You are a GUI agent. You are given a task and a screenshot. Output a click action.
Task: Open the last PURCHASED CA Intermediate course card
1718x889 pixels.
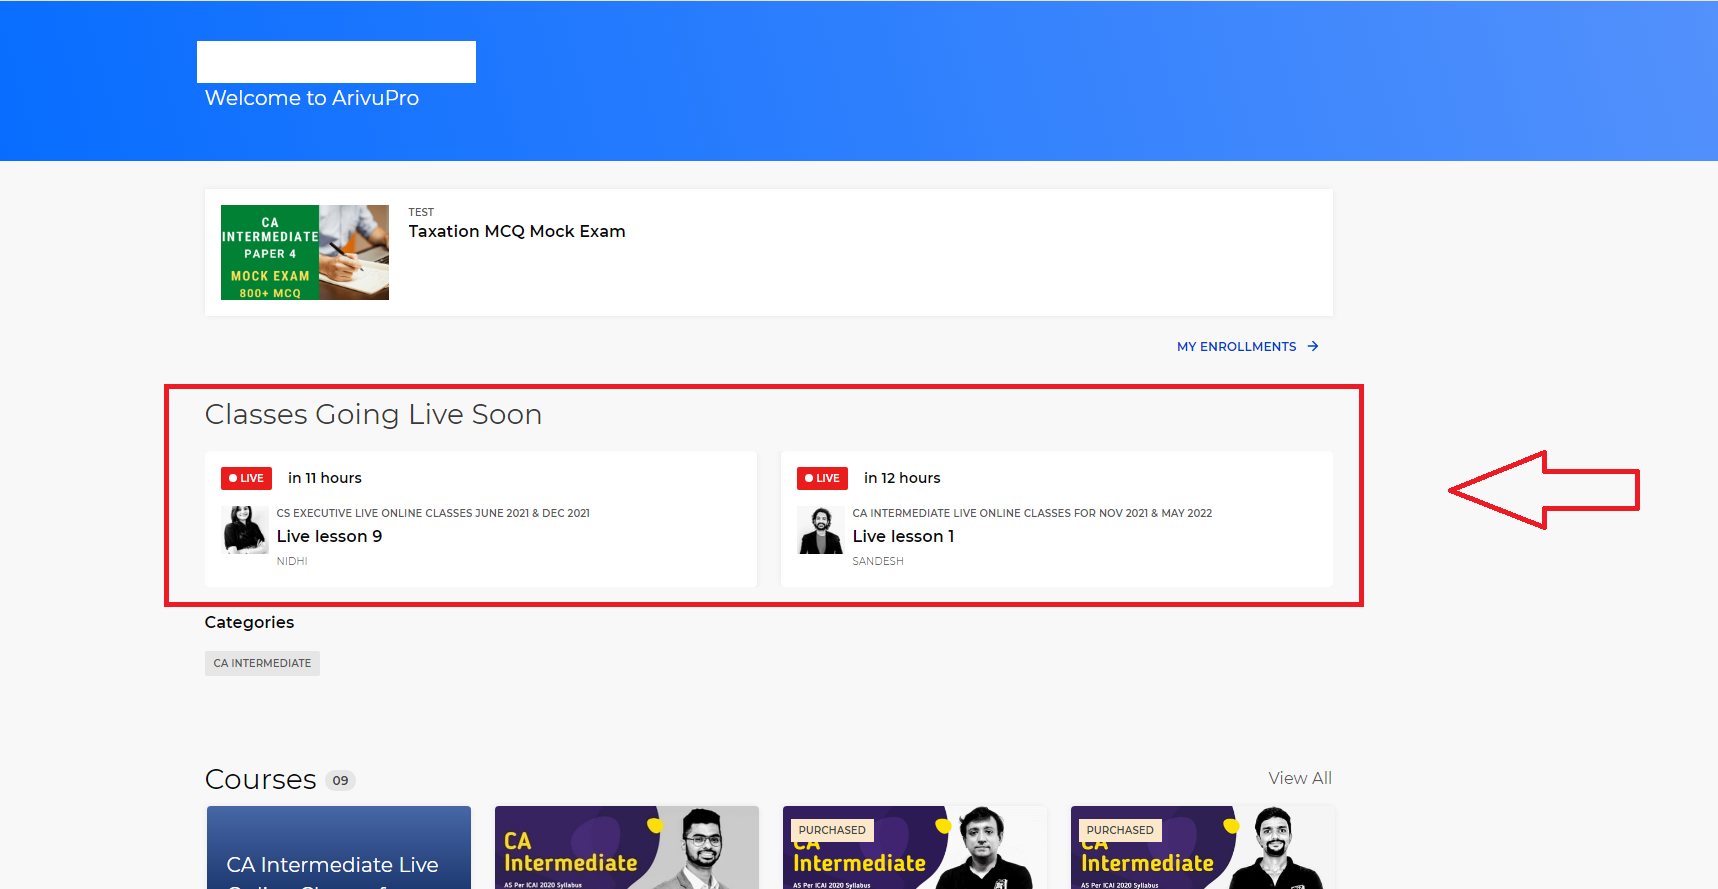pyautogui.click(x=1203, y=847)
